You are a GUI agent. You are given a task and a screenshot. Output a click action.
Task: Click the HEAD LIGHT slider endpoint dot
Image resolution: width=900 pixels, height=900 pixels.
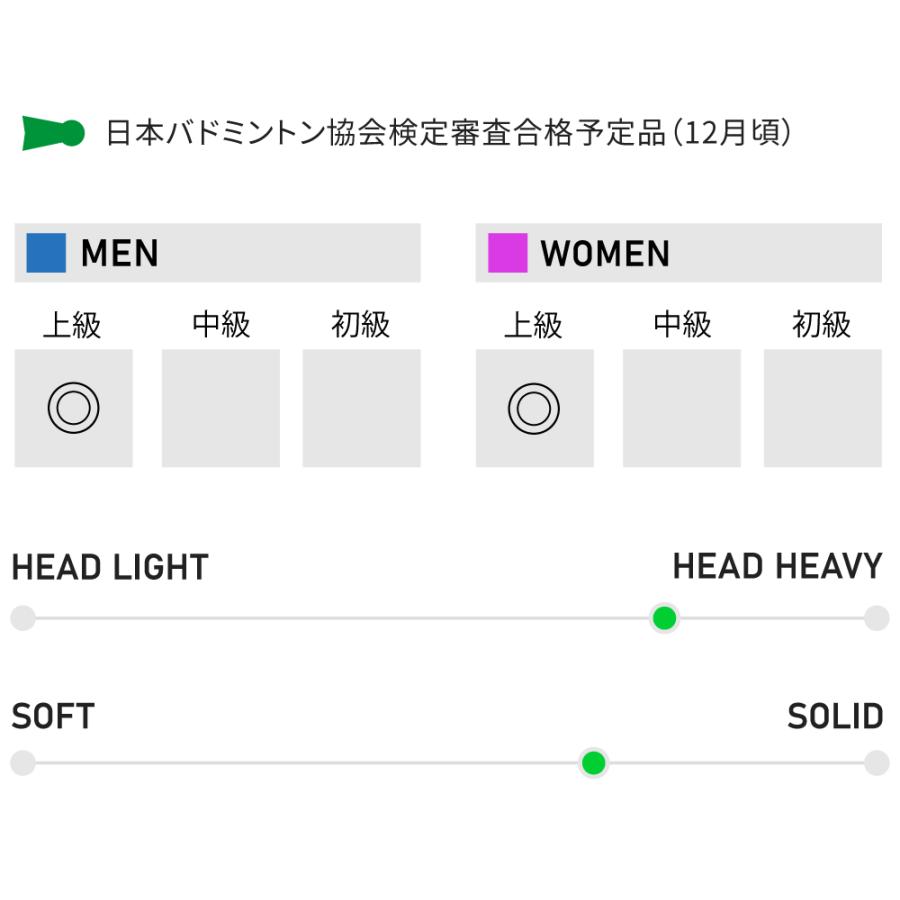23,619
